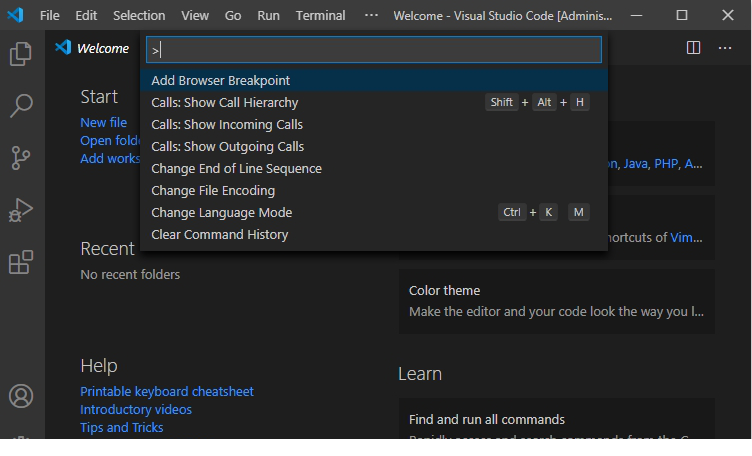Open the Run and Debug view
This screenshot has height=456, width=752.
click(21, 210)
